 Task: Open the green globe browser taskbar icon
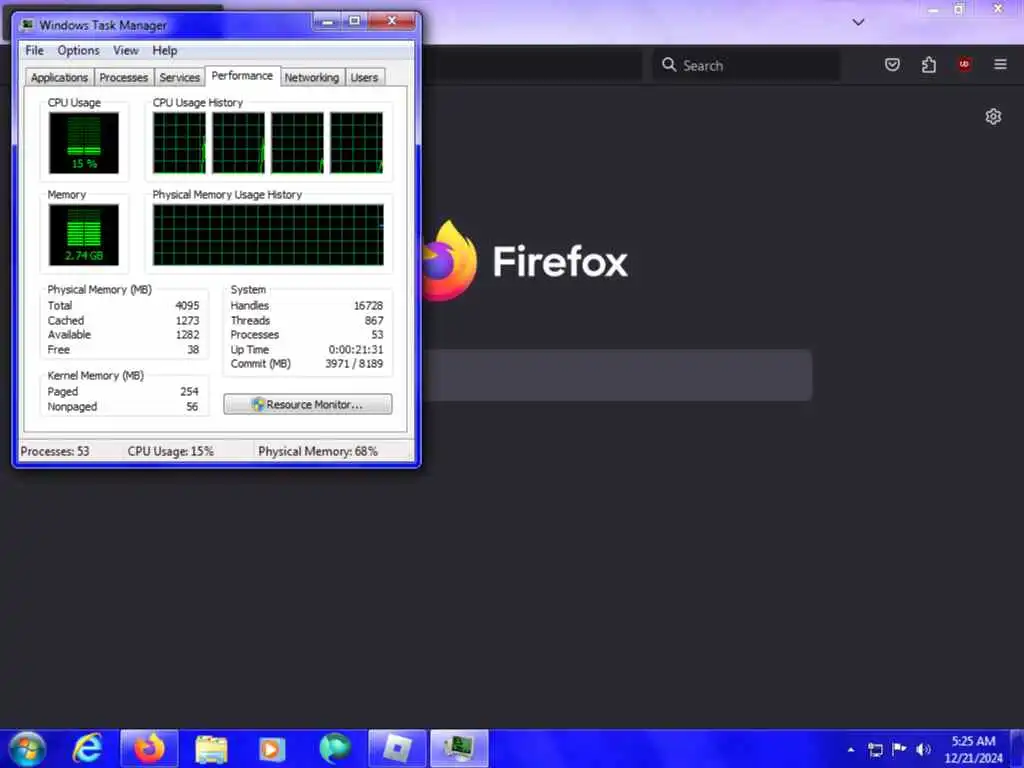tap(335, 748)
